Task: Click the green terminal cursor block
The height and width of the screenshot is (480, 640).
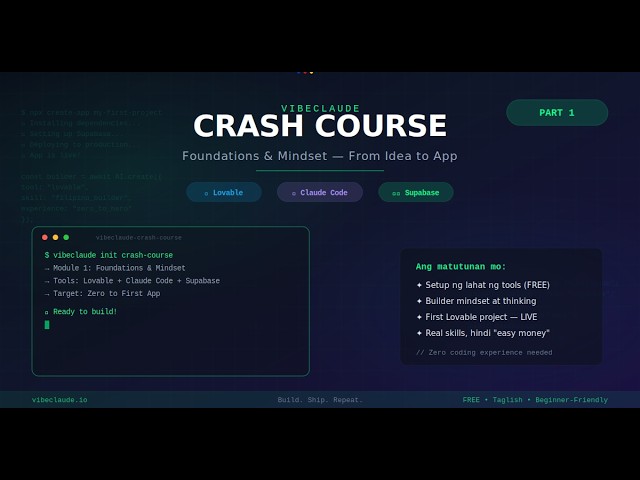Action: pos(47,324)
